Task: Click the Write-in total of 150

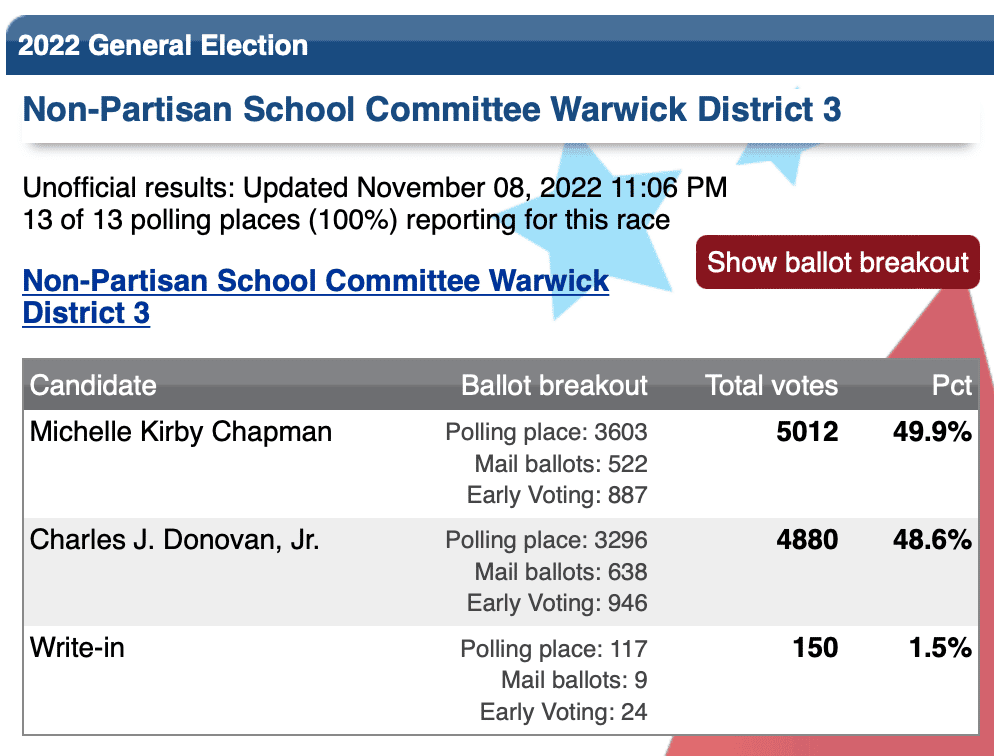Action: [x=815, y=648]
